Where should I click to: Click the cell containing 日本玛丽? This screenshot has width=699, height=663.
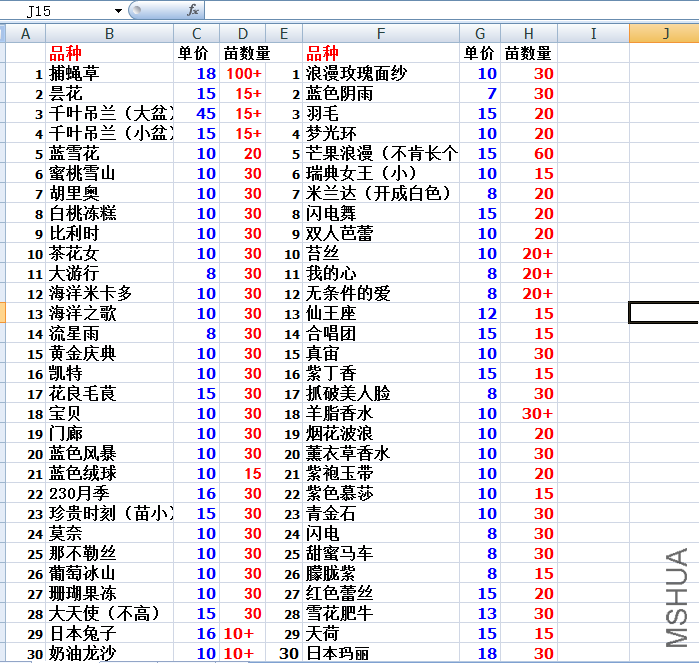(381, 653)
